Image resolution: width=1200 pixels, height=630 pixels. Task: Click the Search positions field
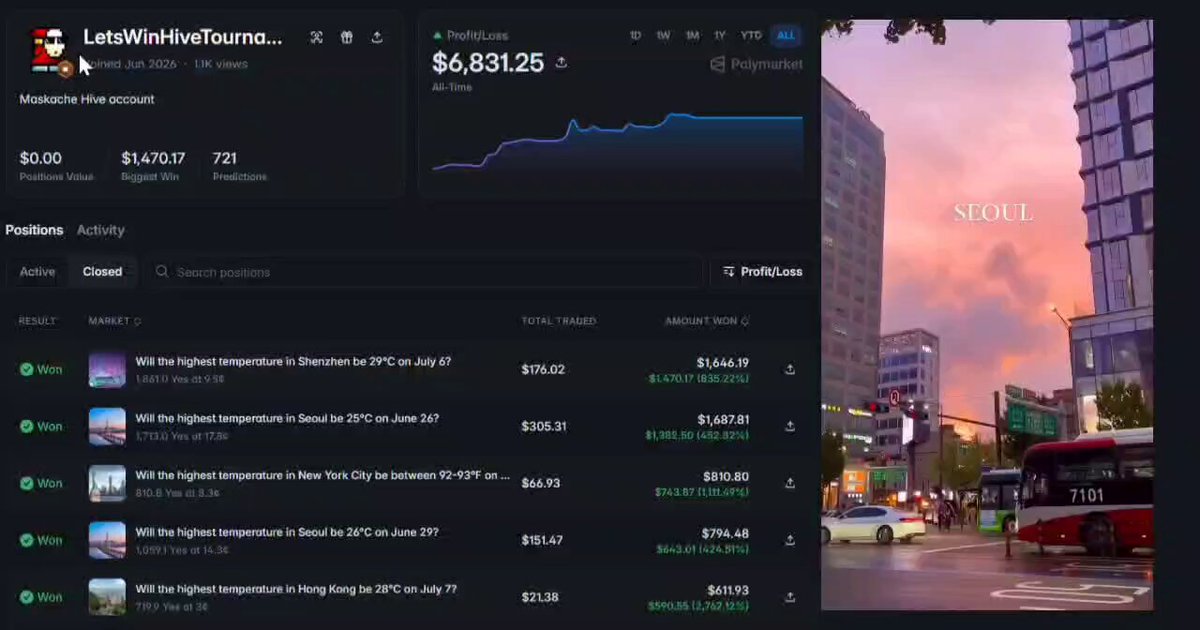tap(424, 271)
